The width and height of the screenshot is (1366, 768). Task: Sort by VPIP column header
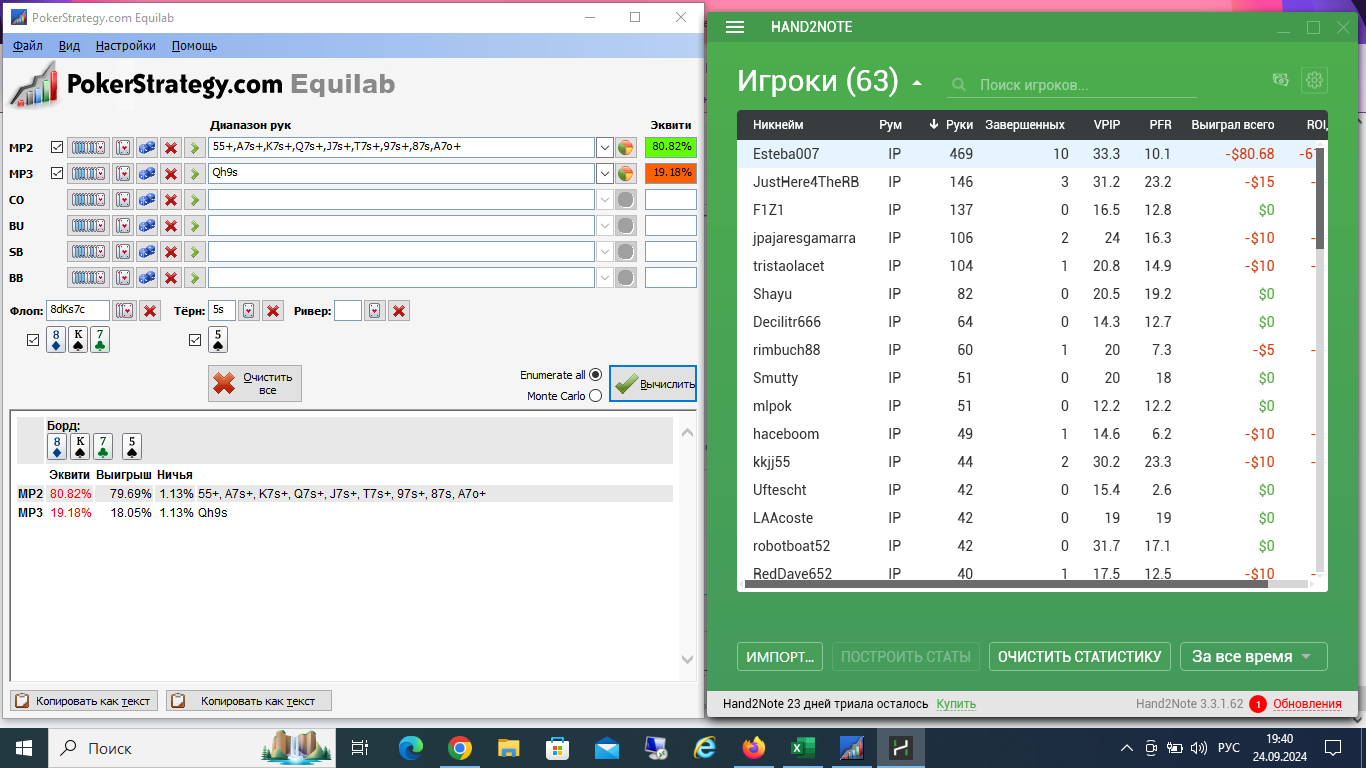click(x=1107, y=125)
